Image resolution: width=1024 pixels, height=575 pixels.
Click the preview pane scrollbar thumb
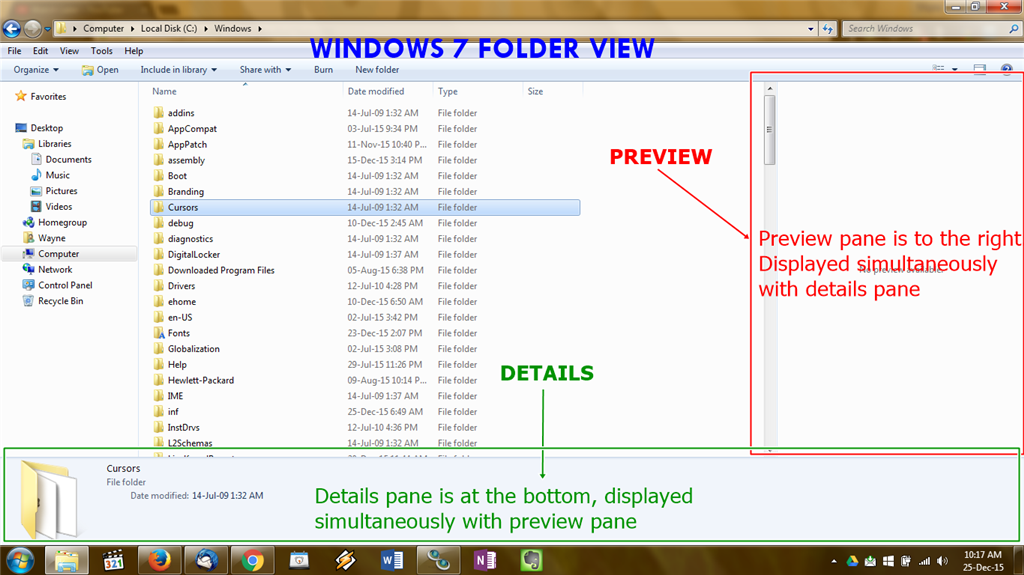click(769, 129)
